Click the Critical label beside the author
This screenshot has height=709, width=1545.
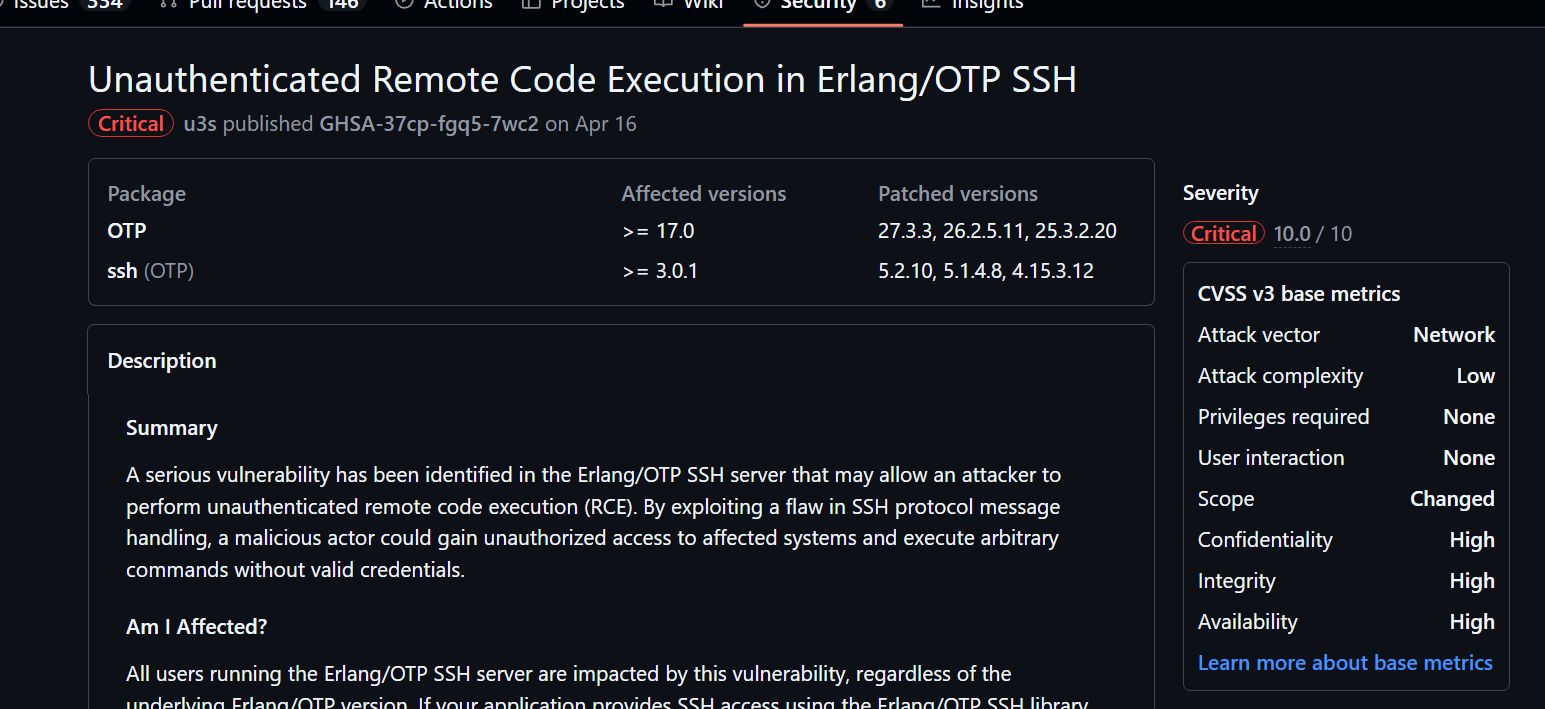coord(131,124)
